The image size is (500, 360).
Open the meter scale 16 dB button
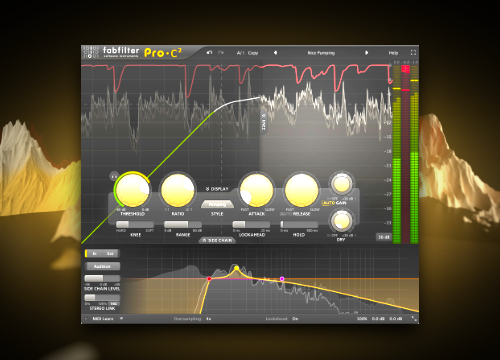click(383, 237)
